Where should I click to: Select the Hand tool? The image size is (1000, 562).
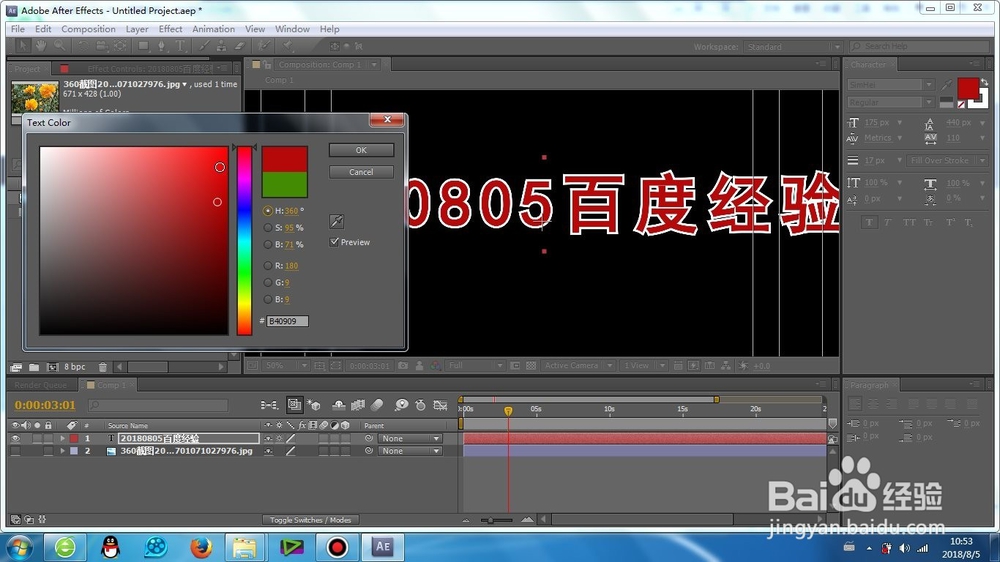(x=41, y=46)
